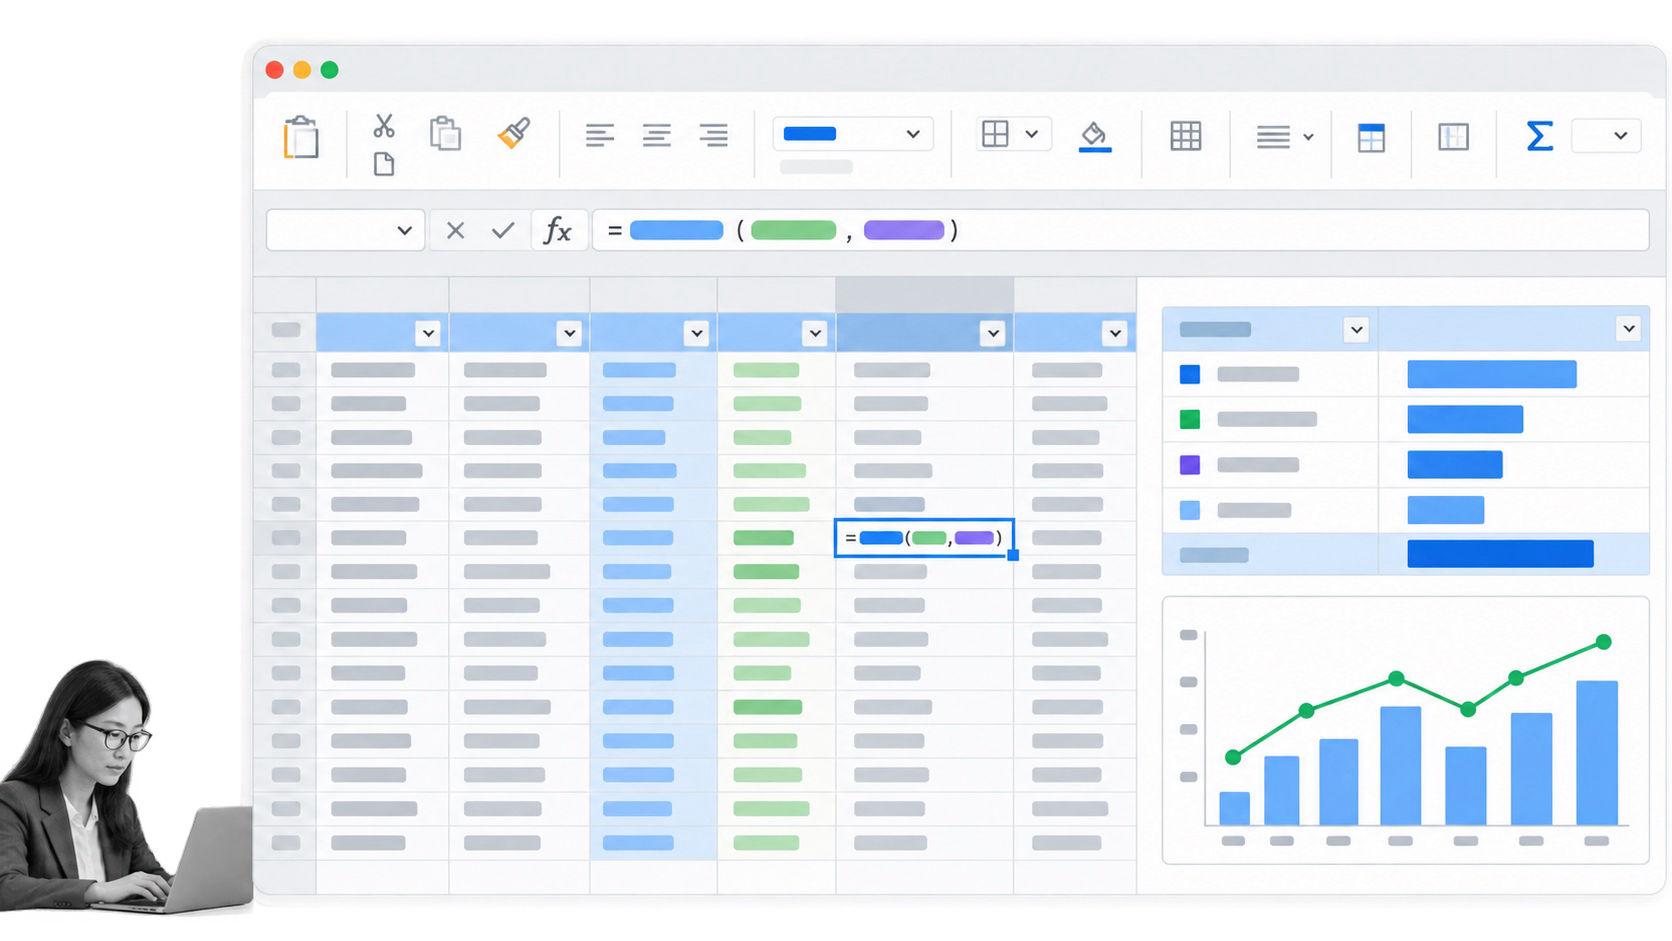Click the Borders grid icon

coord(995,134)
